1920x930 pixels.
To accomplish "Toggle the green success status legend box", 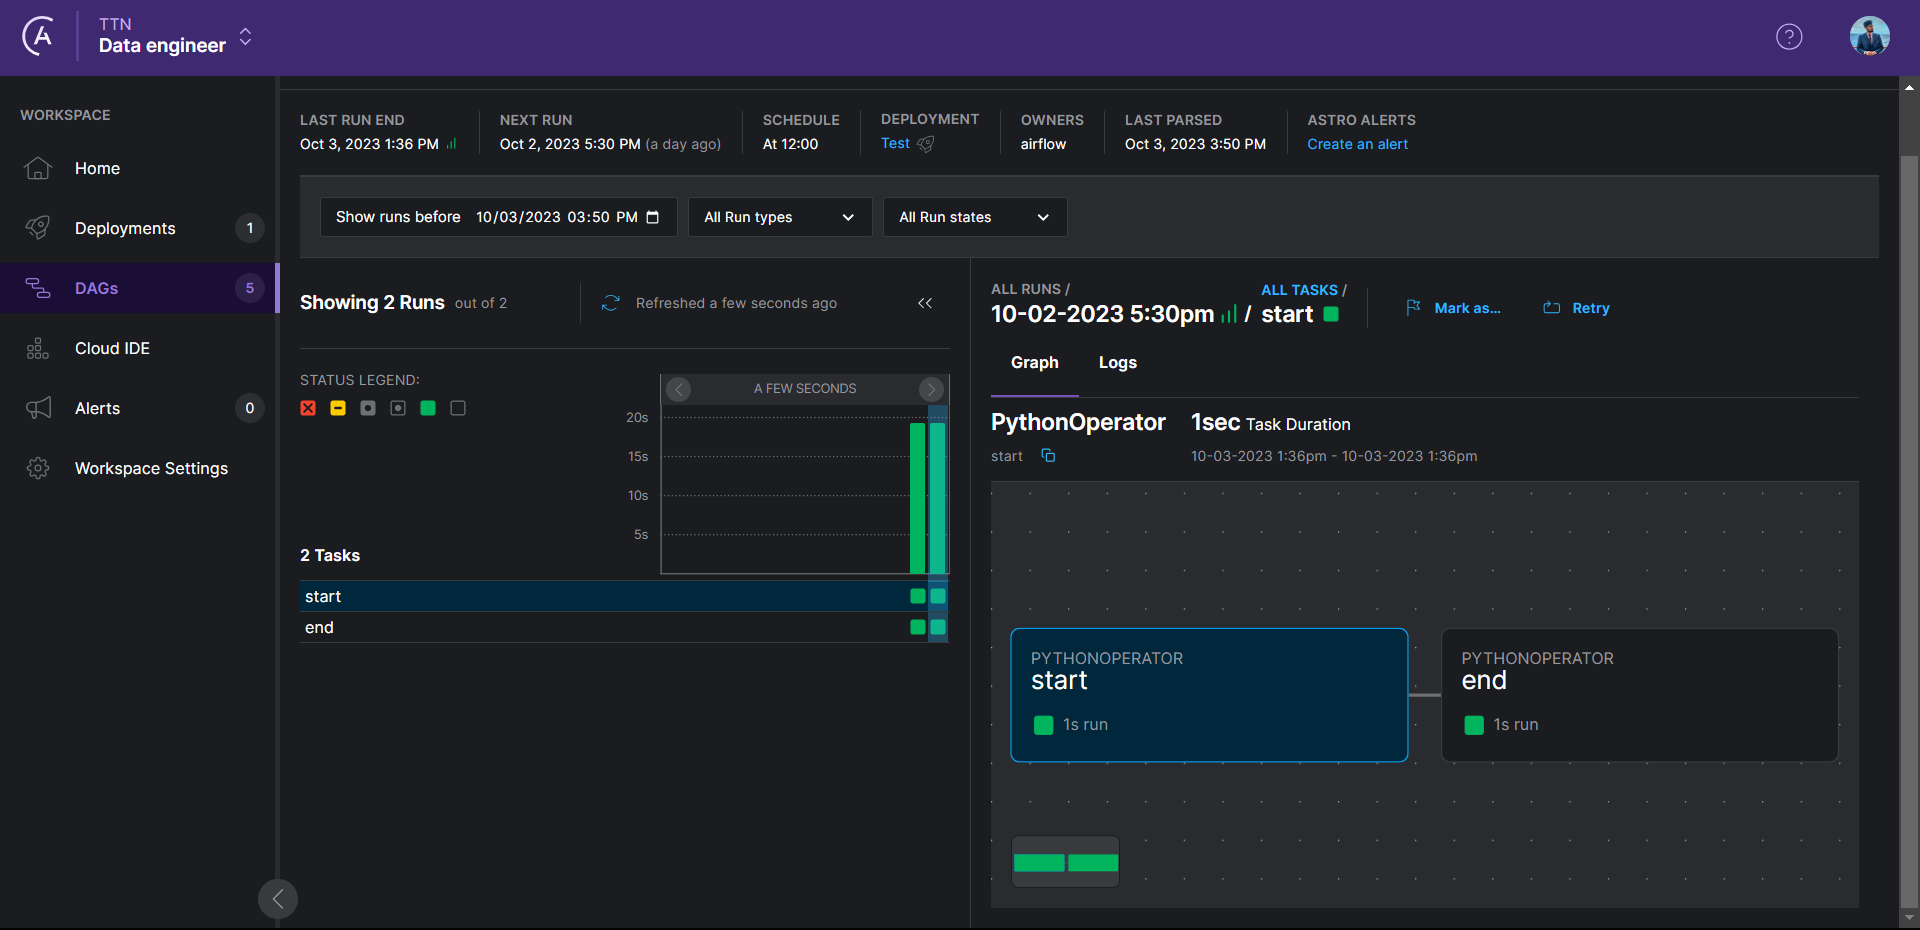I will coord(428,408).
